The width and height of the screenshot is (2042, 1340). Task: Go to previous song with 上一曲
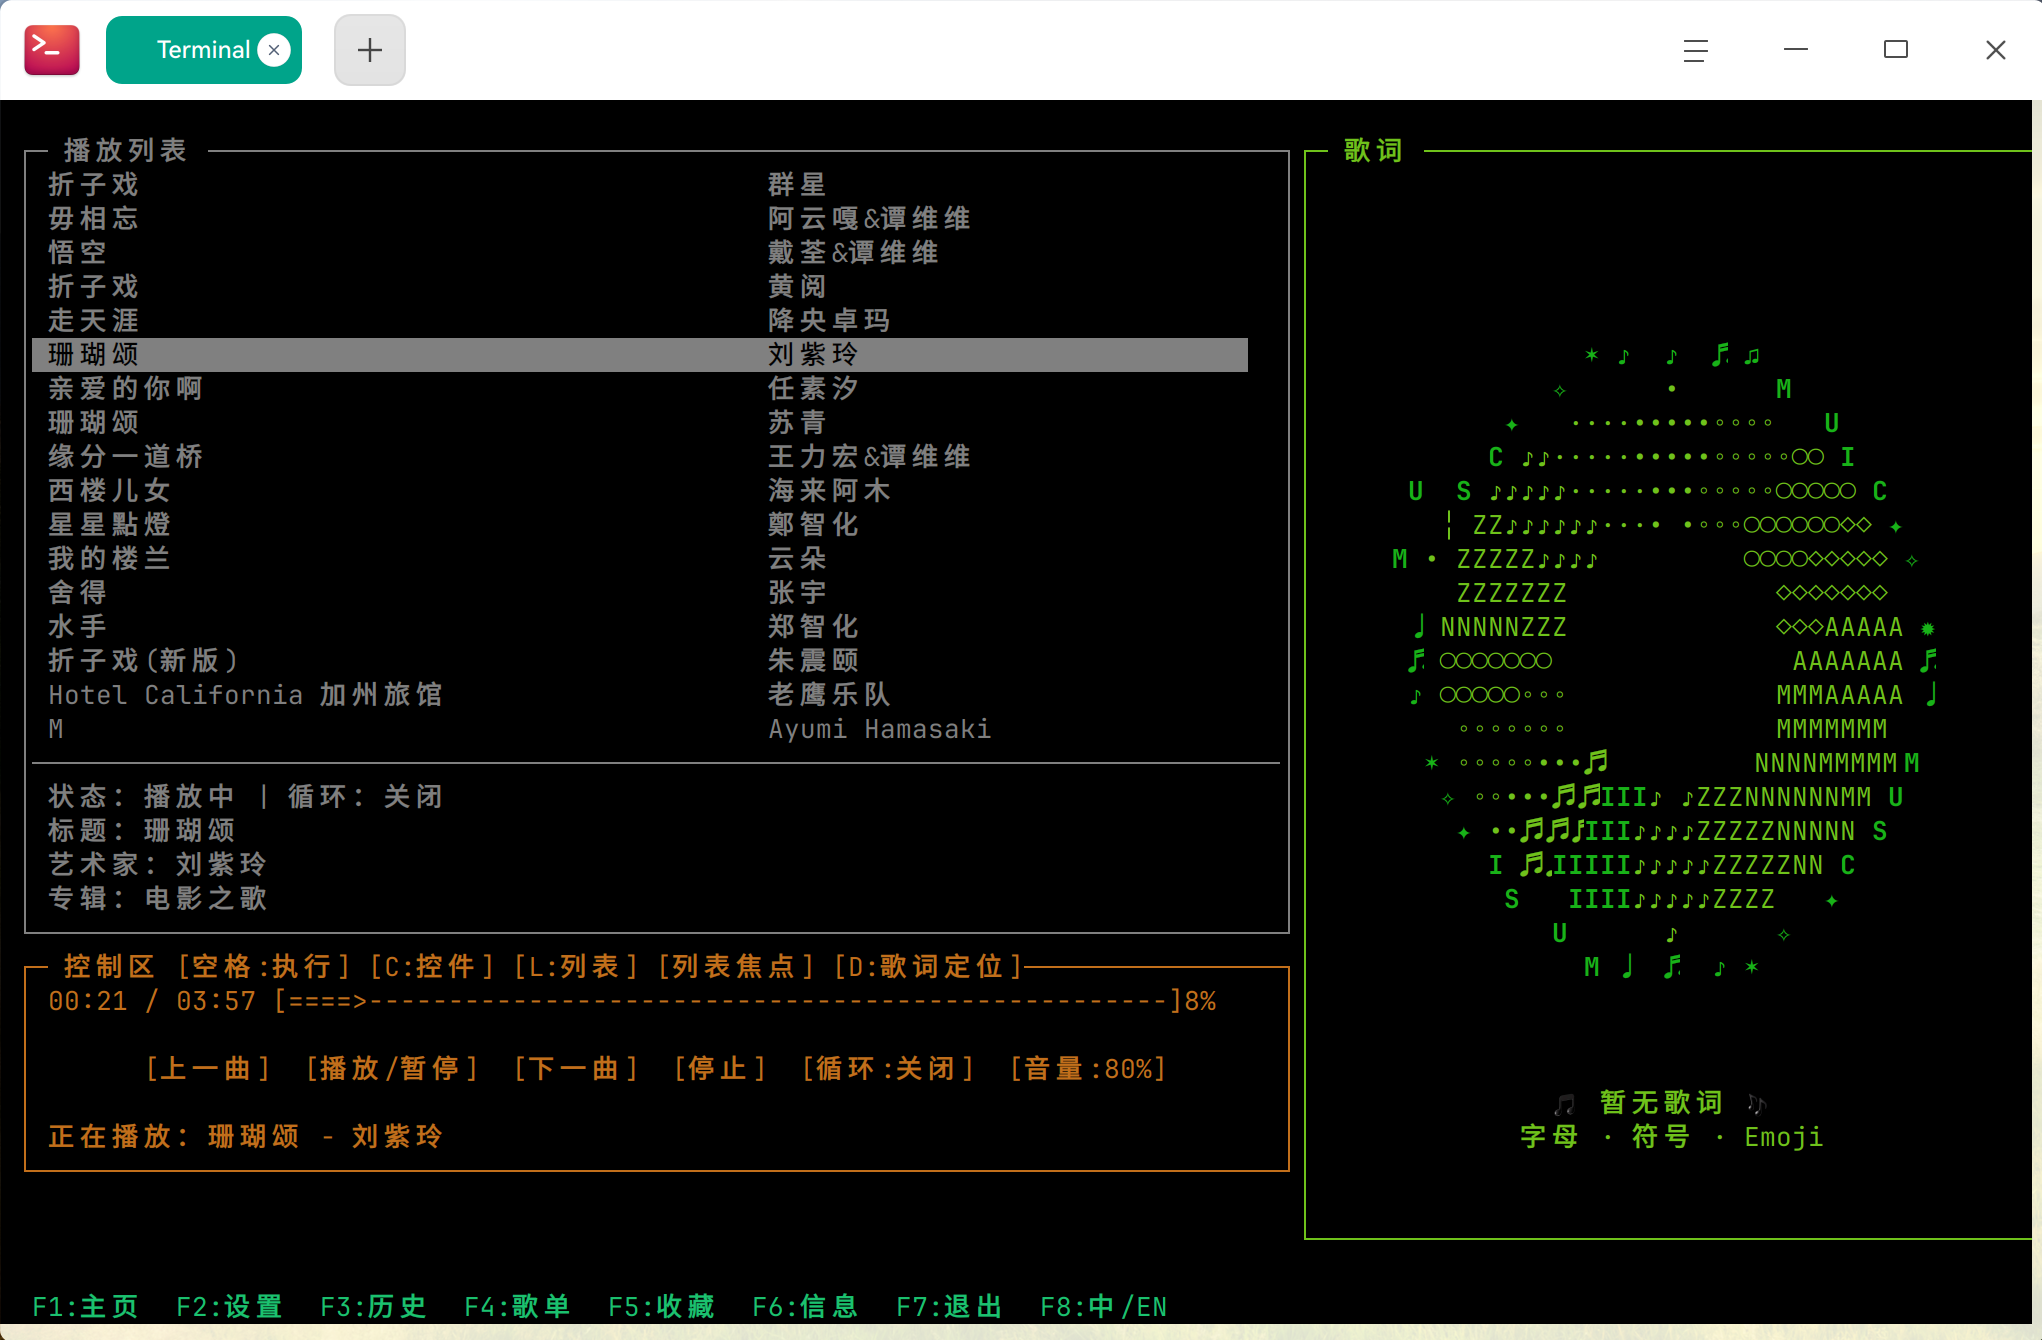point(208,1068)
